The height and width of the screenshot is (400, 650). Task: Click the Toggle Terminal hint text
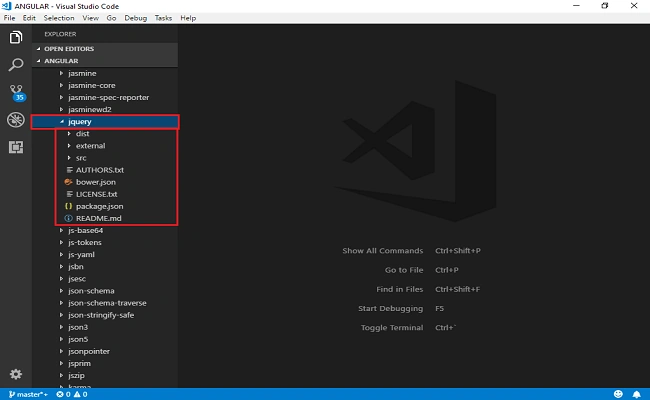pos(392,327)
